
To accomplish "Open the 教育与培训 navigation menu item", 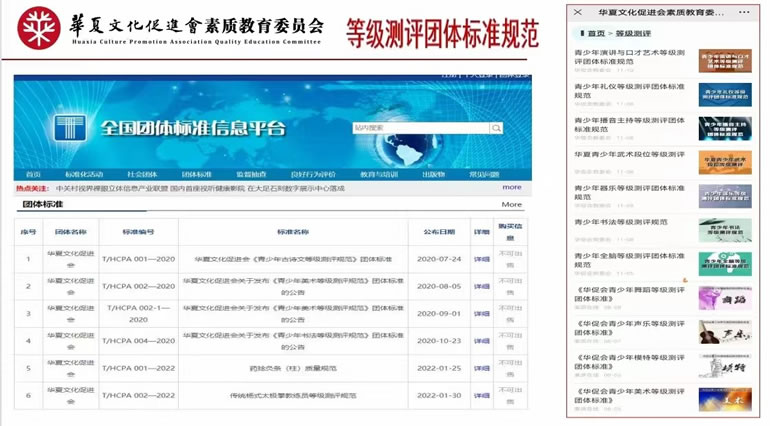I will [379, 174].
